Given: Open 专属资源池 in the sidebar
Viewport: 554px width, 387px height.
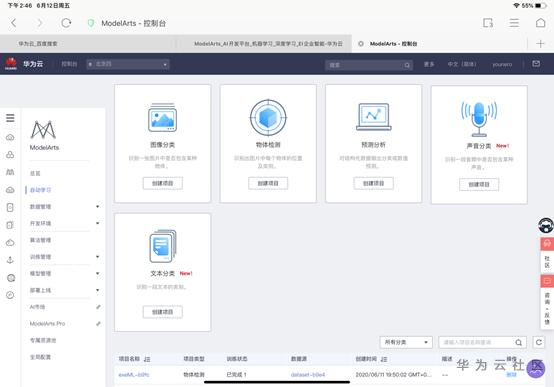Looking at the screenshot, I should click(43, 340).
